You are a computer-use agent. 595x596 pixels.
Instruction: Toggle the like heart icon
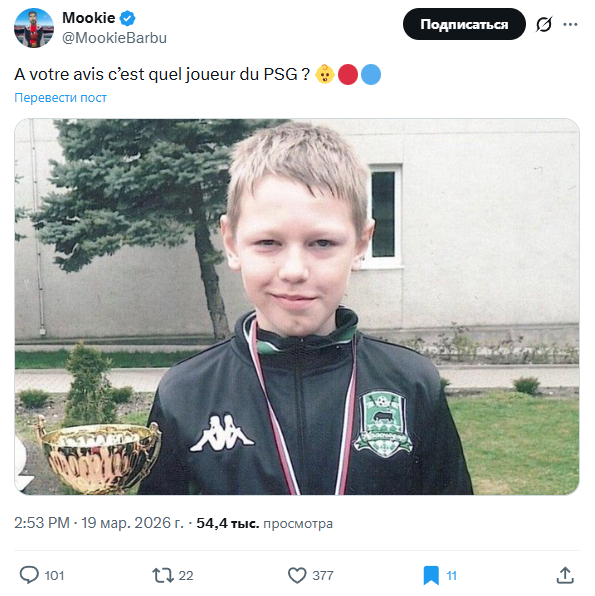[297, 575]
